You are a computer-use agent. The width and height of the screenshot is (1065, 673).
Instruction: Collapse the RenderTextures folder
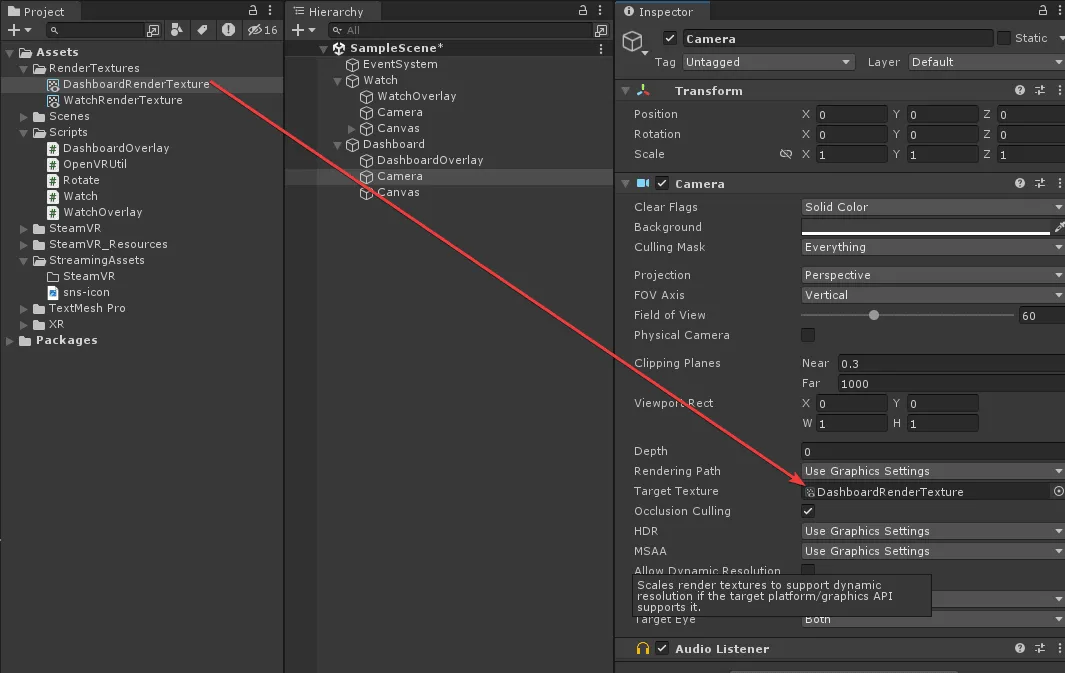tap(24, 69)
